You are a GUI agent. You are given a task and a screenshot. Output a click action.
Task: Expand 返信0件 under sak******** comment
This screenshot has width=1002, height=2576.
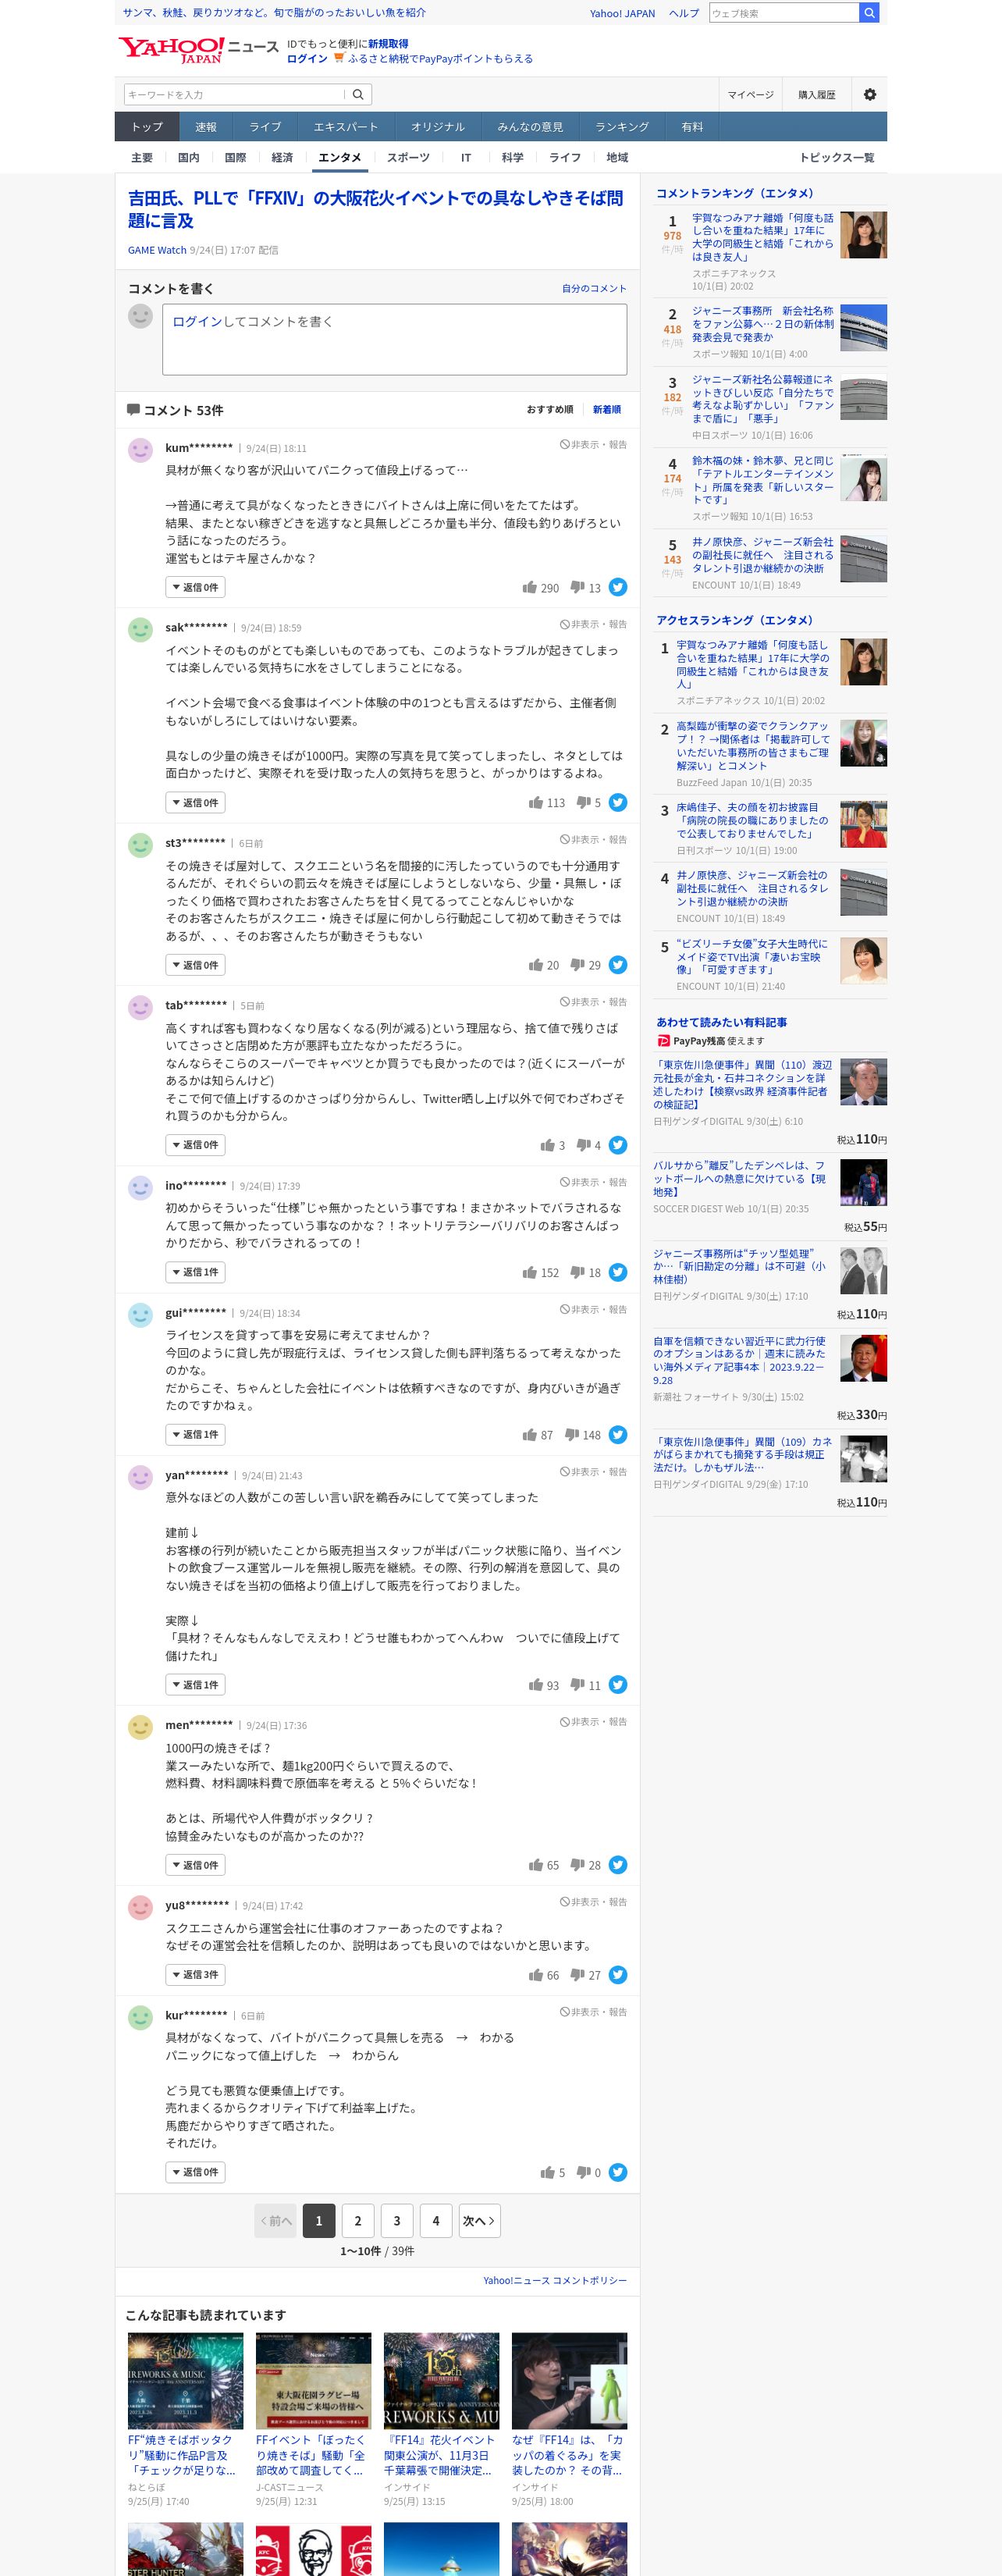click(x=195, y=802)
